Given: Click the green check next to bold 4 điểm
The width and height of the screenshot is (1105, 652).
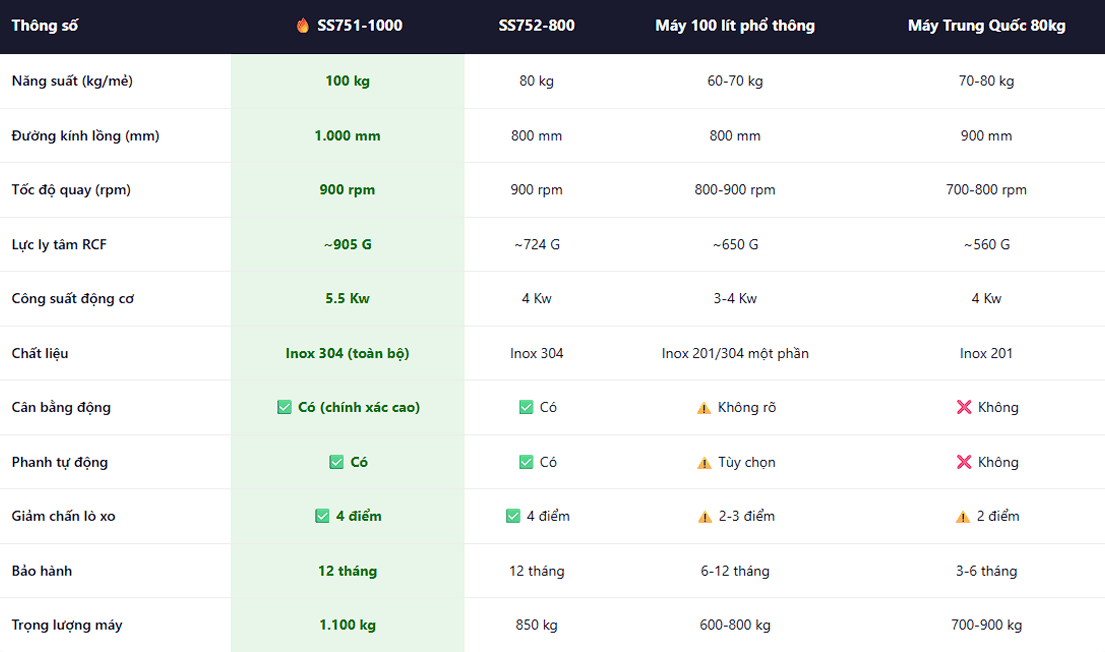Looking at the screenshot, I should pyautogui.click(x=322, y=516).
